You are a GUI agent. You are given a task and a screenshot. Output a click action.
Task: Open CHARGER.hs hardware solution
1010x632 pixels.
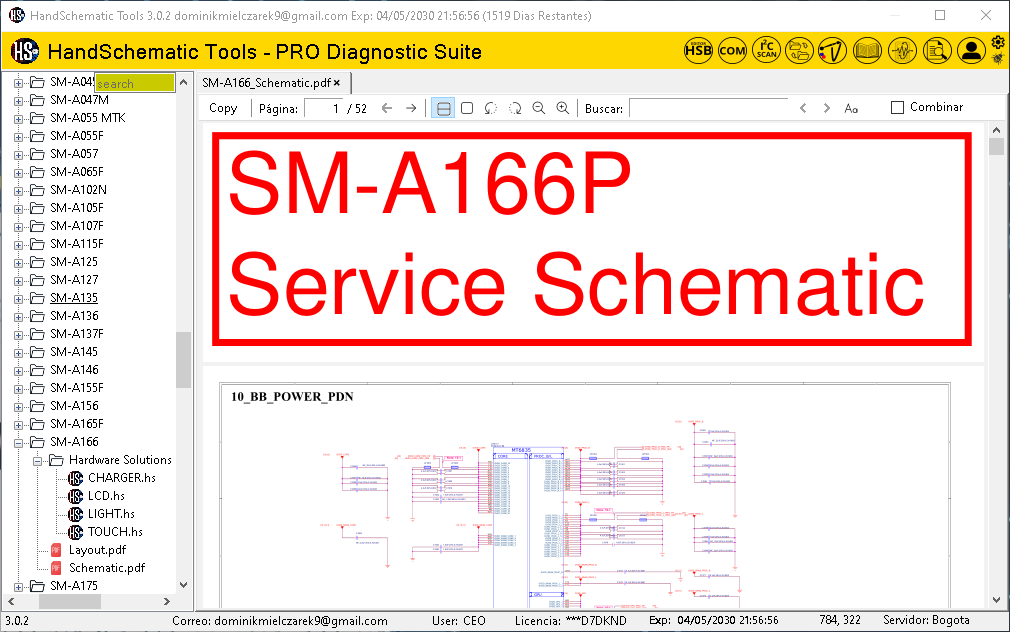(x=122, y=477)
